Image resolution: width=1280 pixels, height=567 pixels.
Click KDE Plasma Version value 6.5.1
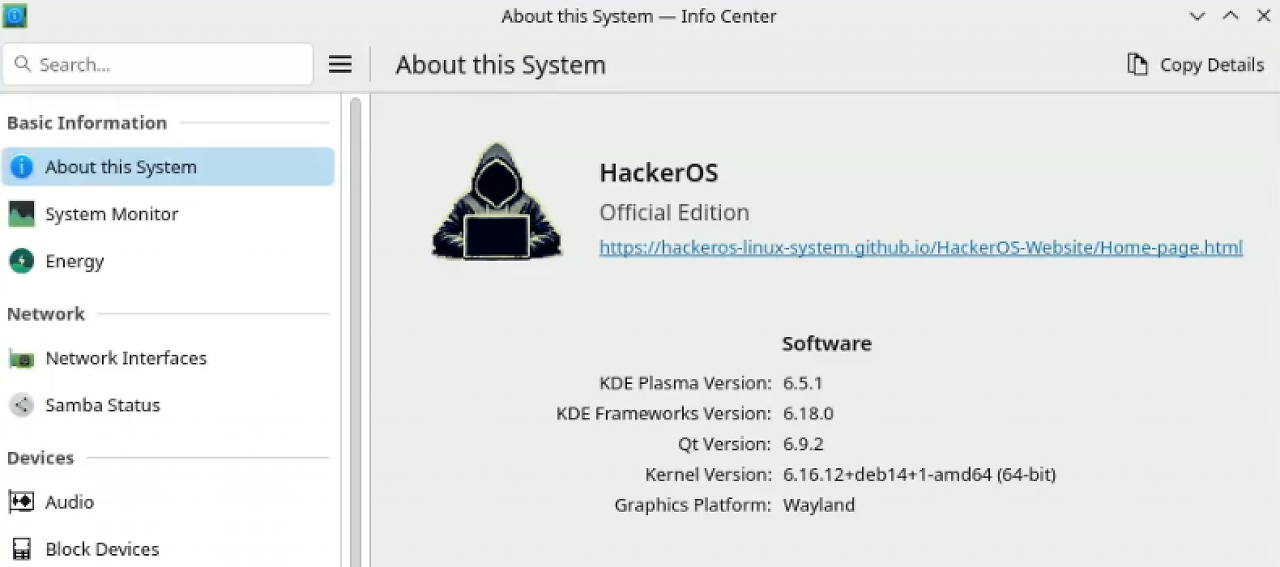[x=802, y=383]
